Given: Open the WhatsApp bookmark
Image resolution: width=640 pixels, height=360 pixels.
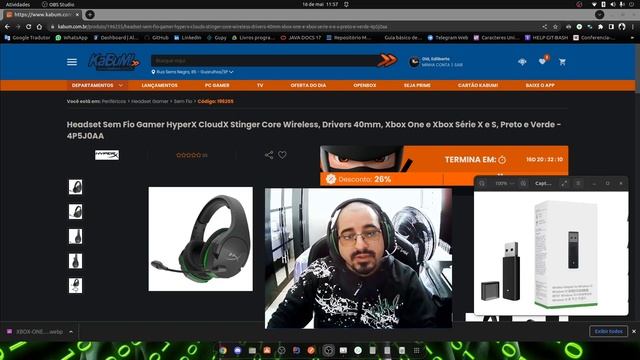Looking at the screenshot, I should 72,38.
